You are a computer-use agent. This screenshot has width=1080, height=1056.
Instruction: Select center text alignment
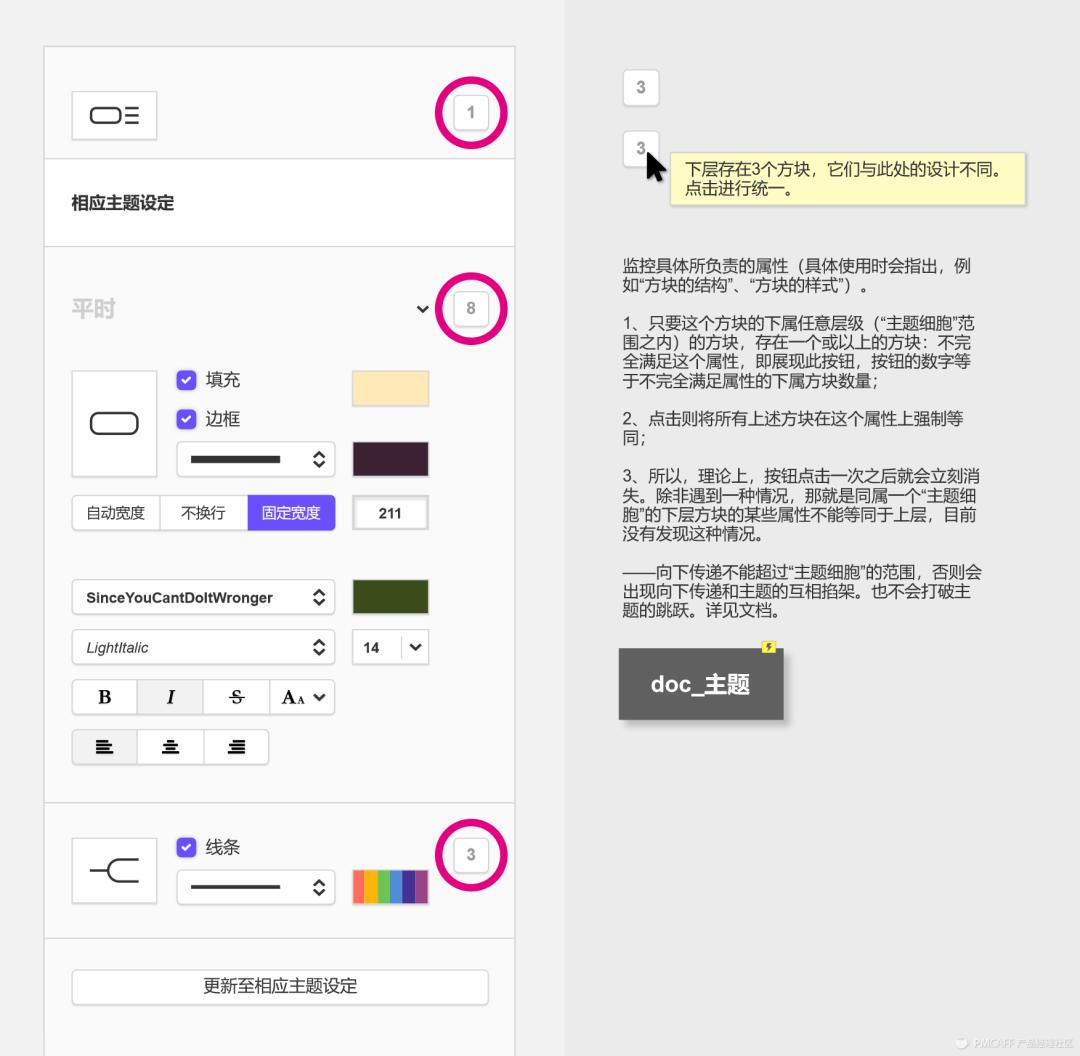[x=170, y=747]
